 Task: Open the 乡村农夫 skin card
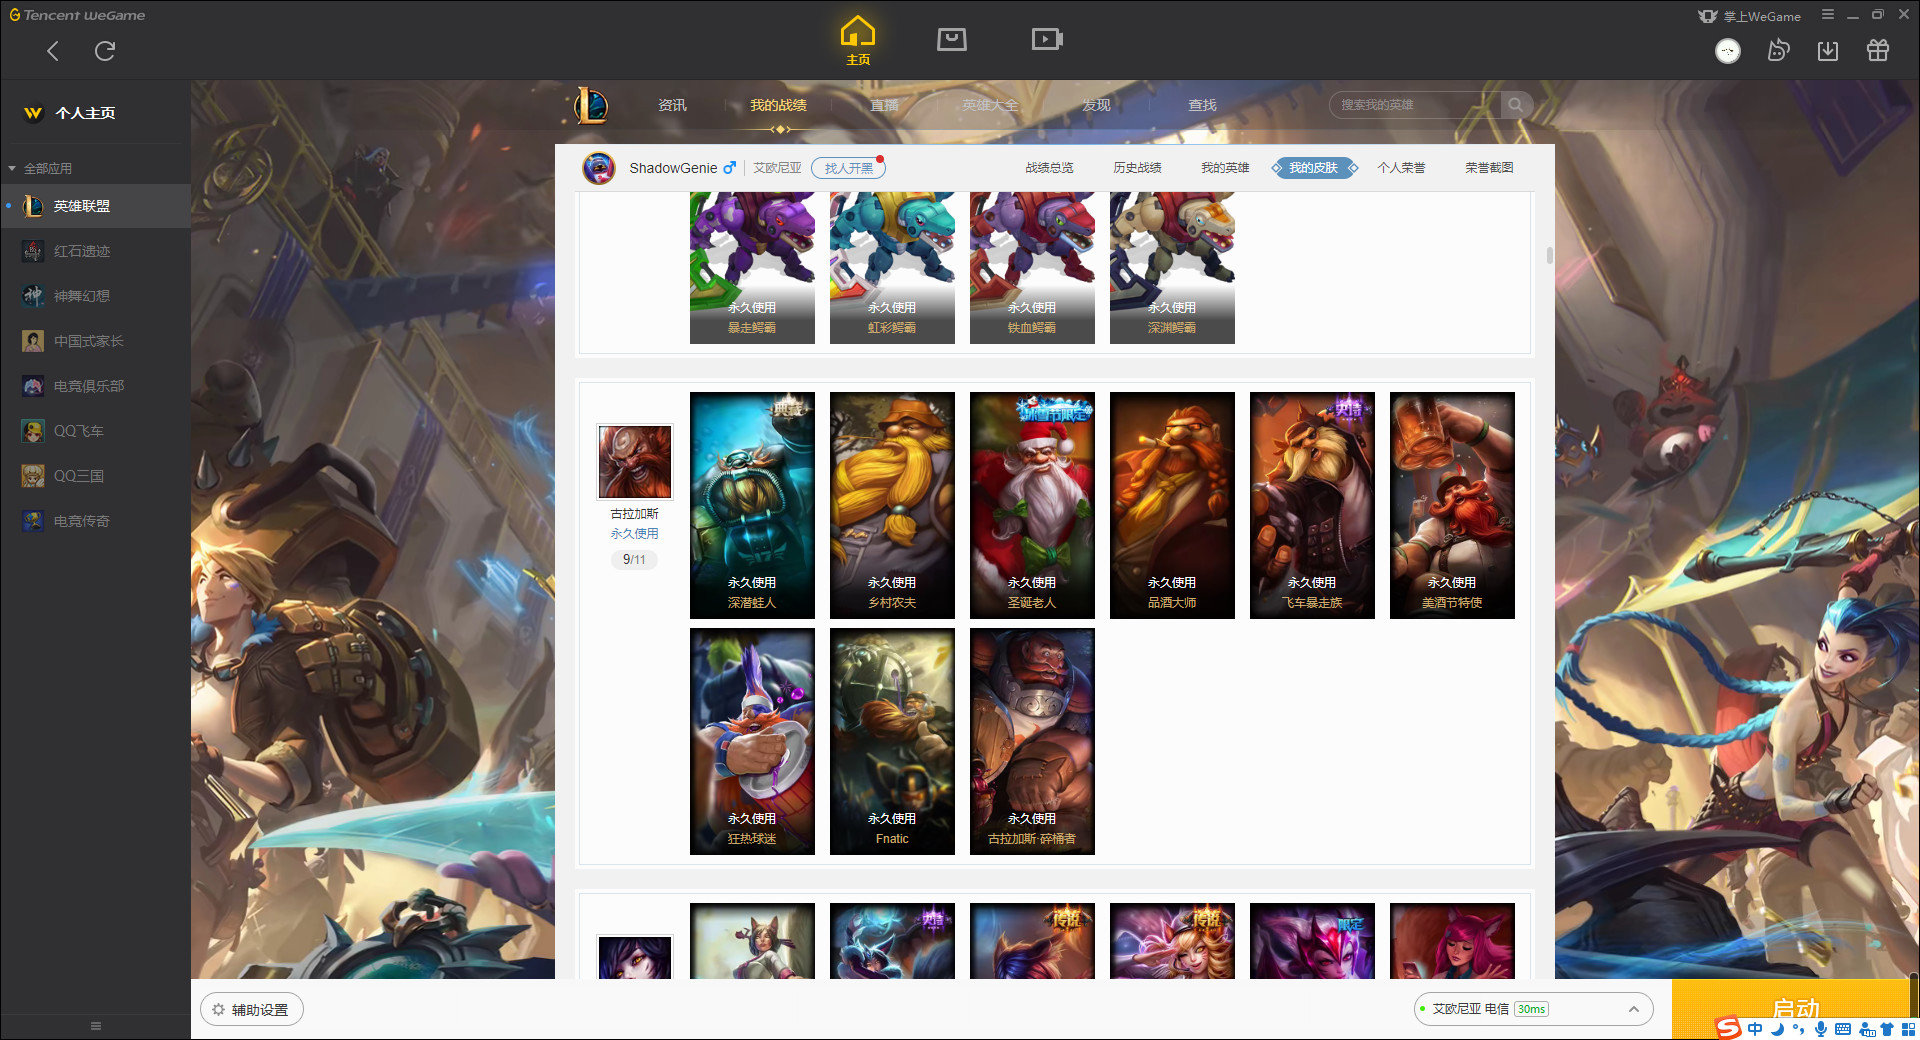coord(892,505)
